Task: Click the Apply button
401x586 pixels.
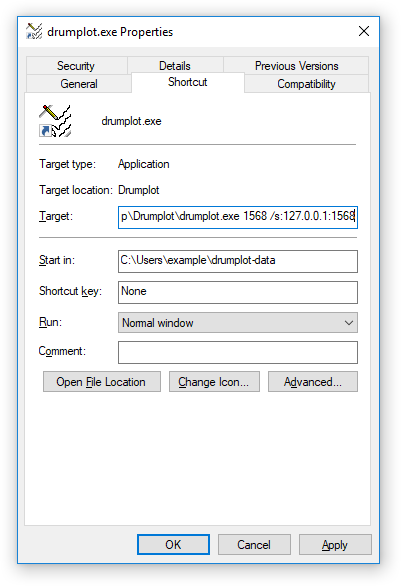Action: pyautogui.click(x=335, y=545)
